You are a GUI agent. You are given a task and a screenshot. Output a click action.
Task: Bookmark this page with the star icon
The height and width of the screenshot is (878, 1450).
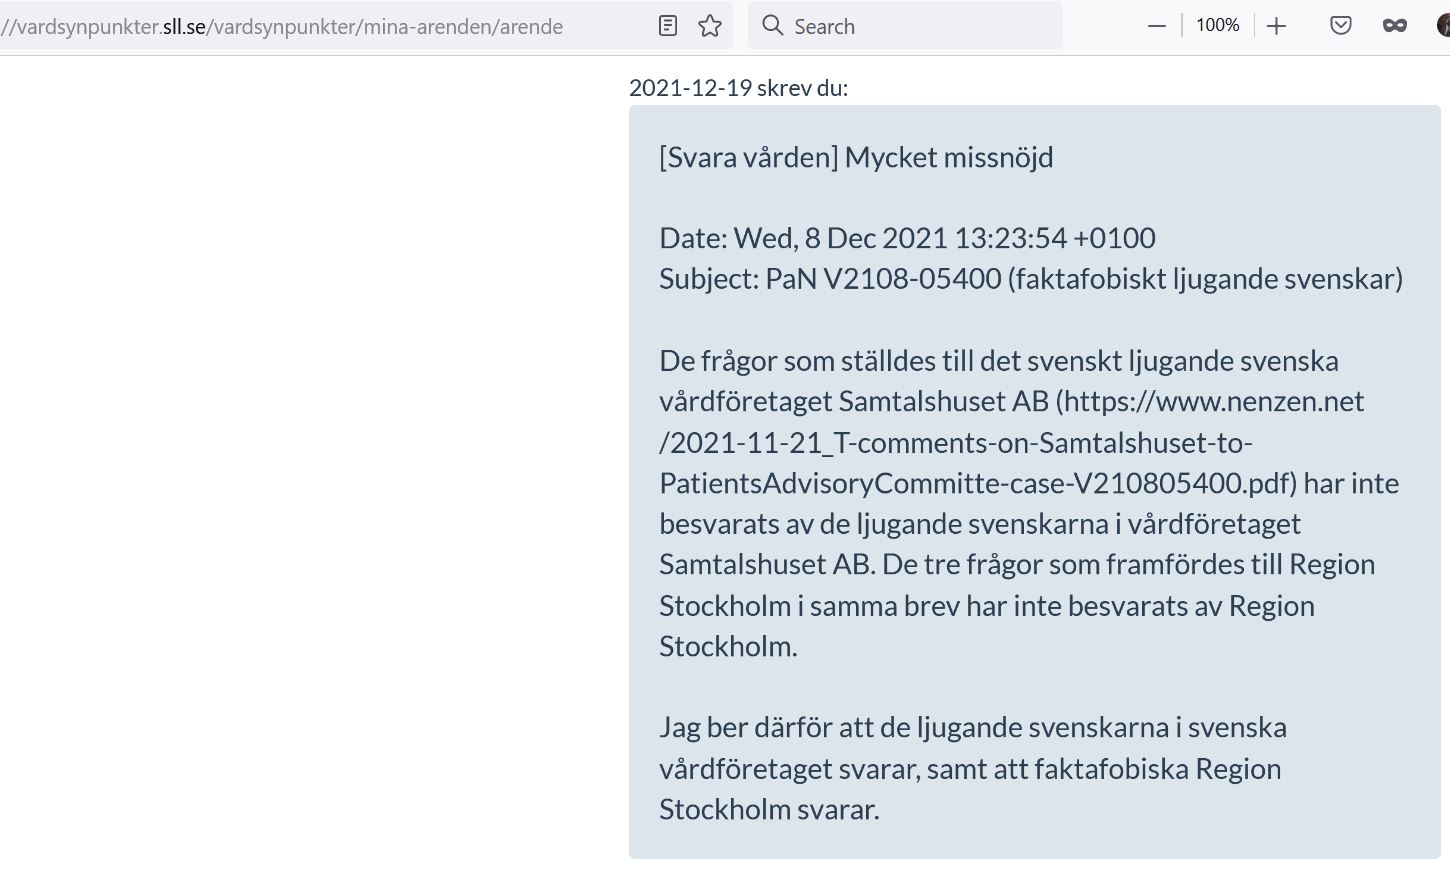coord(710,26)
